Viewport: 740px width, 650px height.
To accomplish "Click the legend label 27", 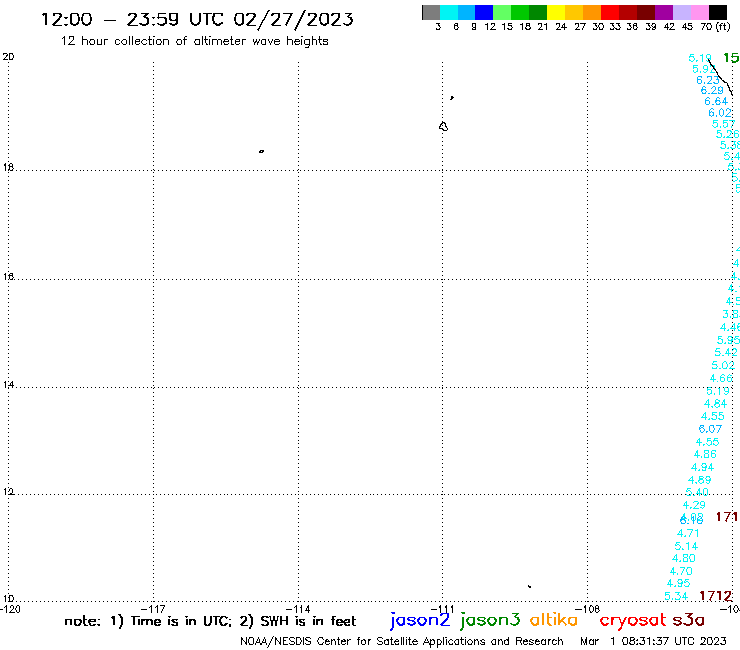I will click(x=580, y=26).
